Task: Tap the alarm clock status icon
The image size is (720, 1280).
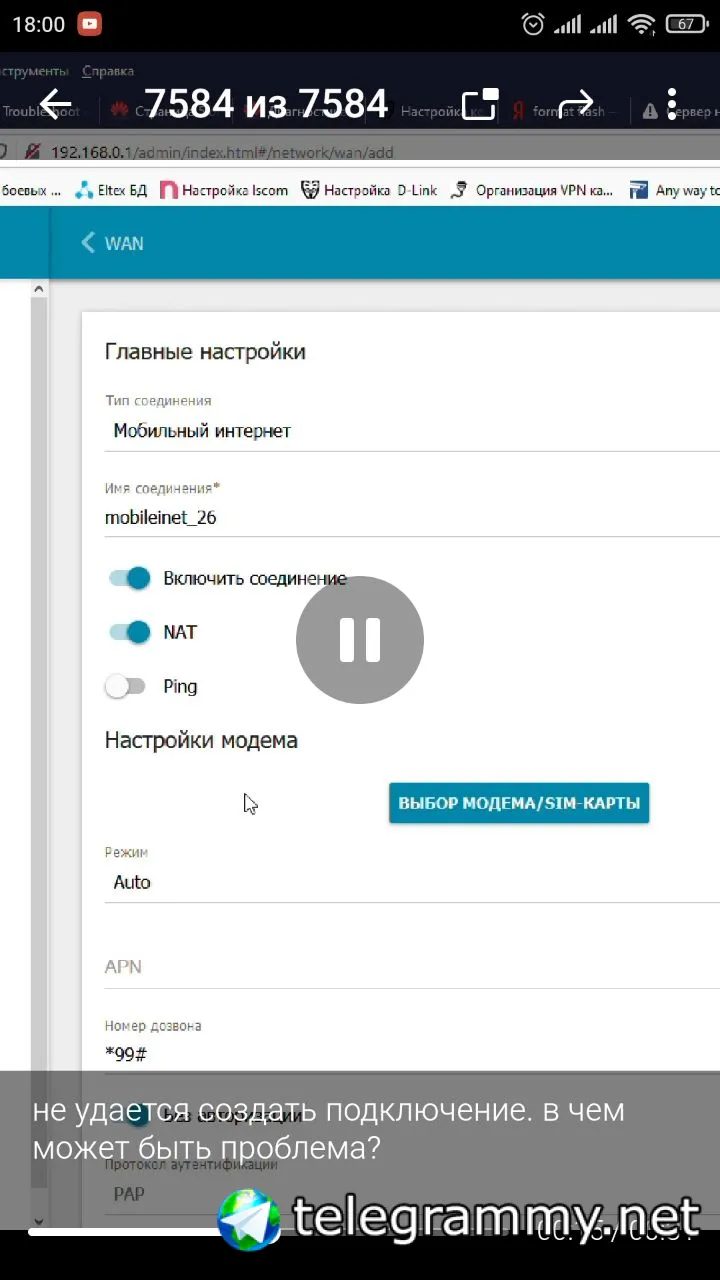Action: pyautogui.click(x=533, y=24)
